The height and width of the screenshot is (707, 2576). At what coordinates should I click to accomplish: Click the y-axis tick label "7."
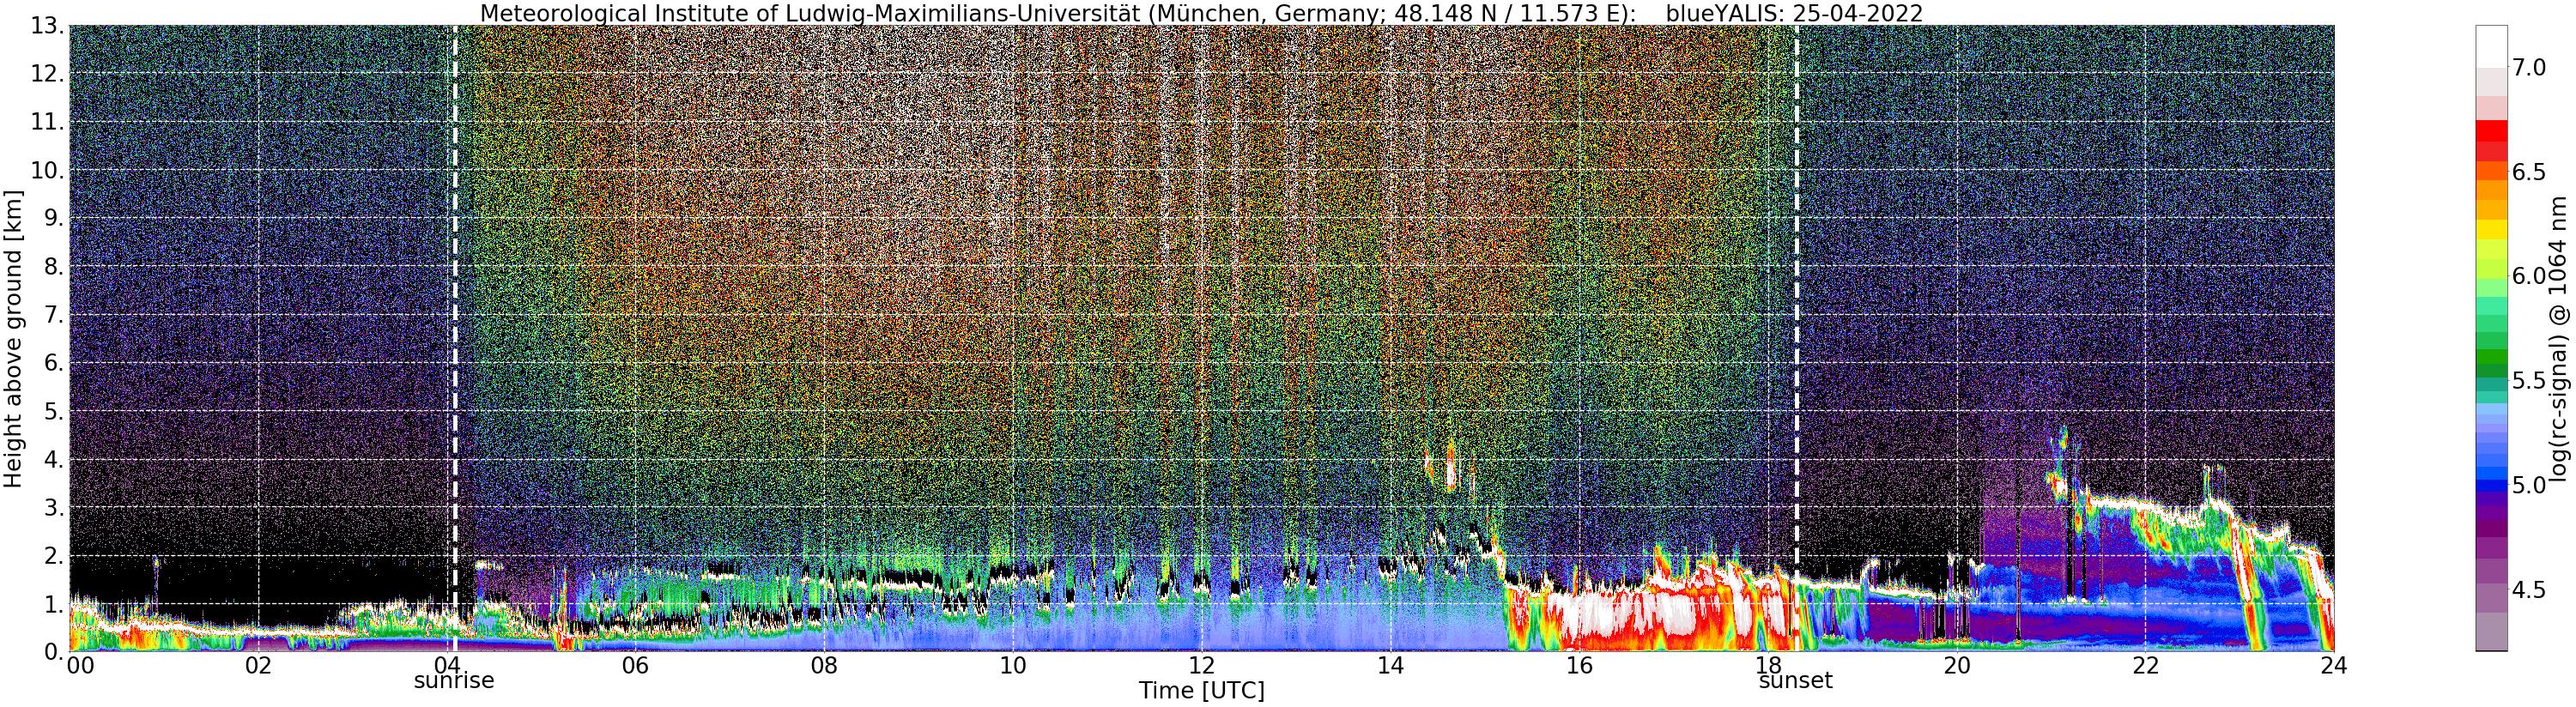pyautogui.click(x=52, y=315)
